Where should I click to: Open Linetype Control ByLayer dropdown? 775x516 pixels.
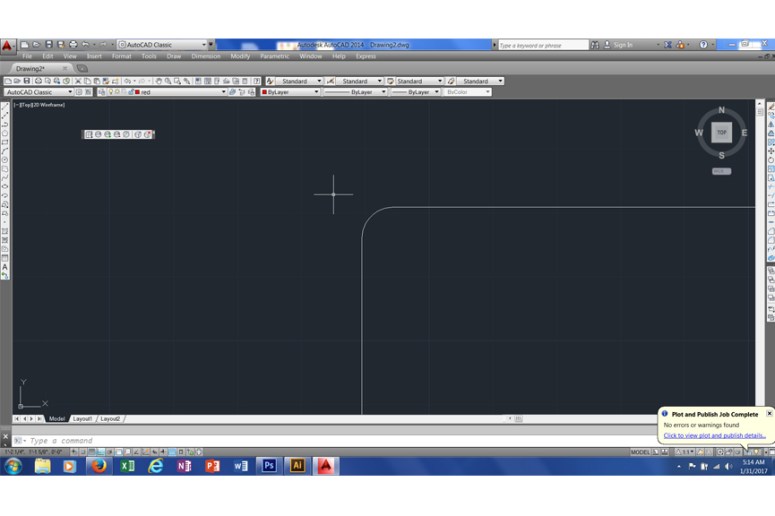click(x=383, y=92)
